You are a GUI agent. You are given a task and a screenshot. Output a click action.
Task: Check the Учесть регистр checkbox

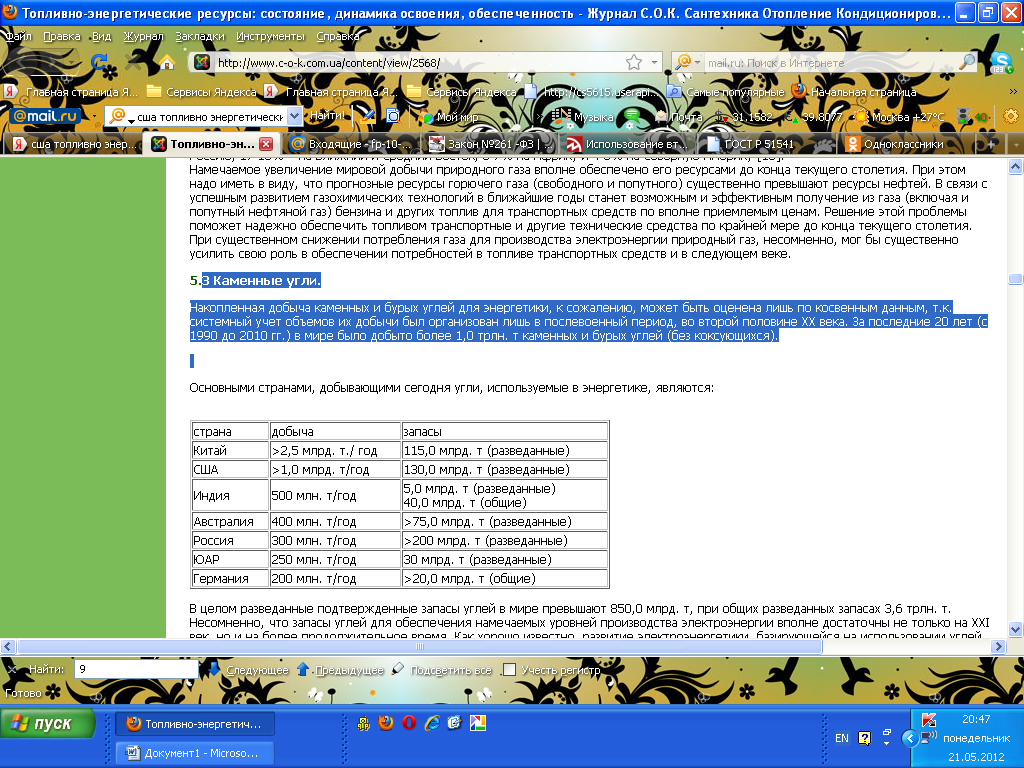[509, 669]
